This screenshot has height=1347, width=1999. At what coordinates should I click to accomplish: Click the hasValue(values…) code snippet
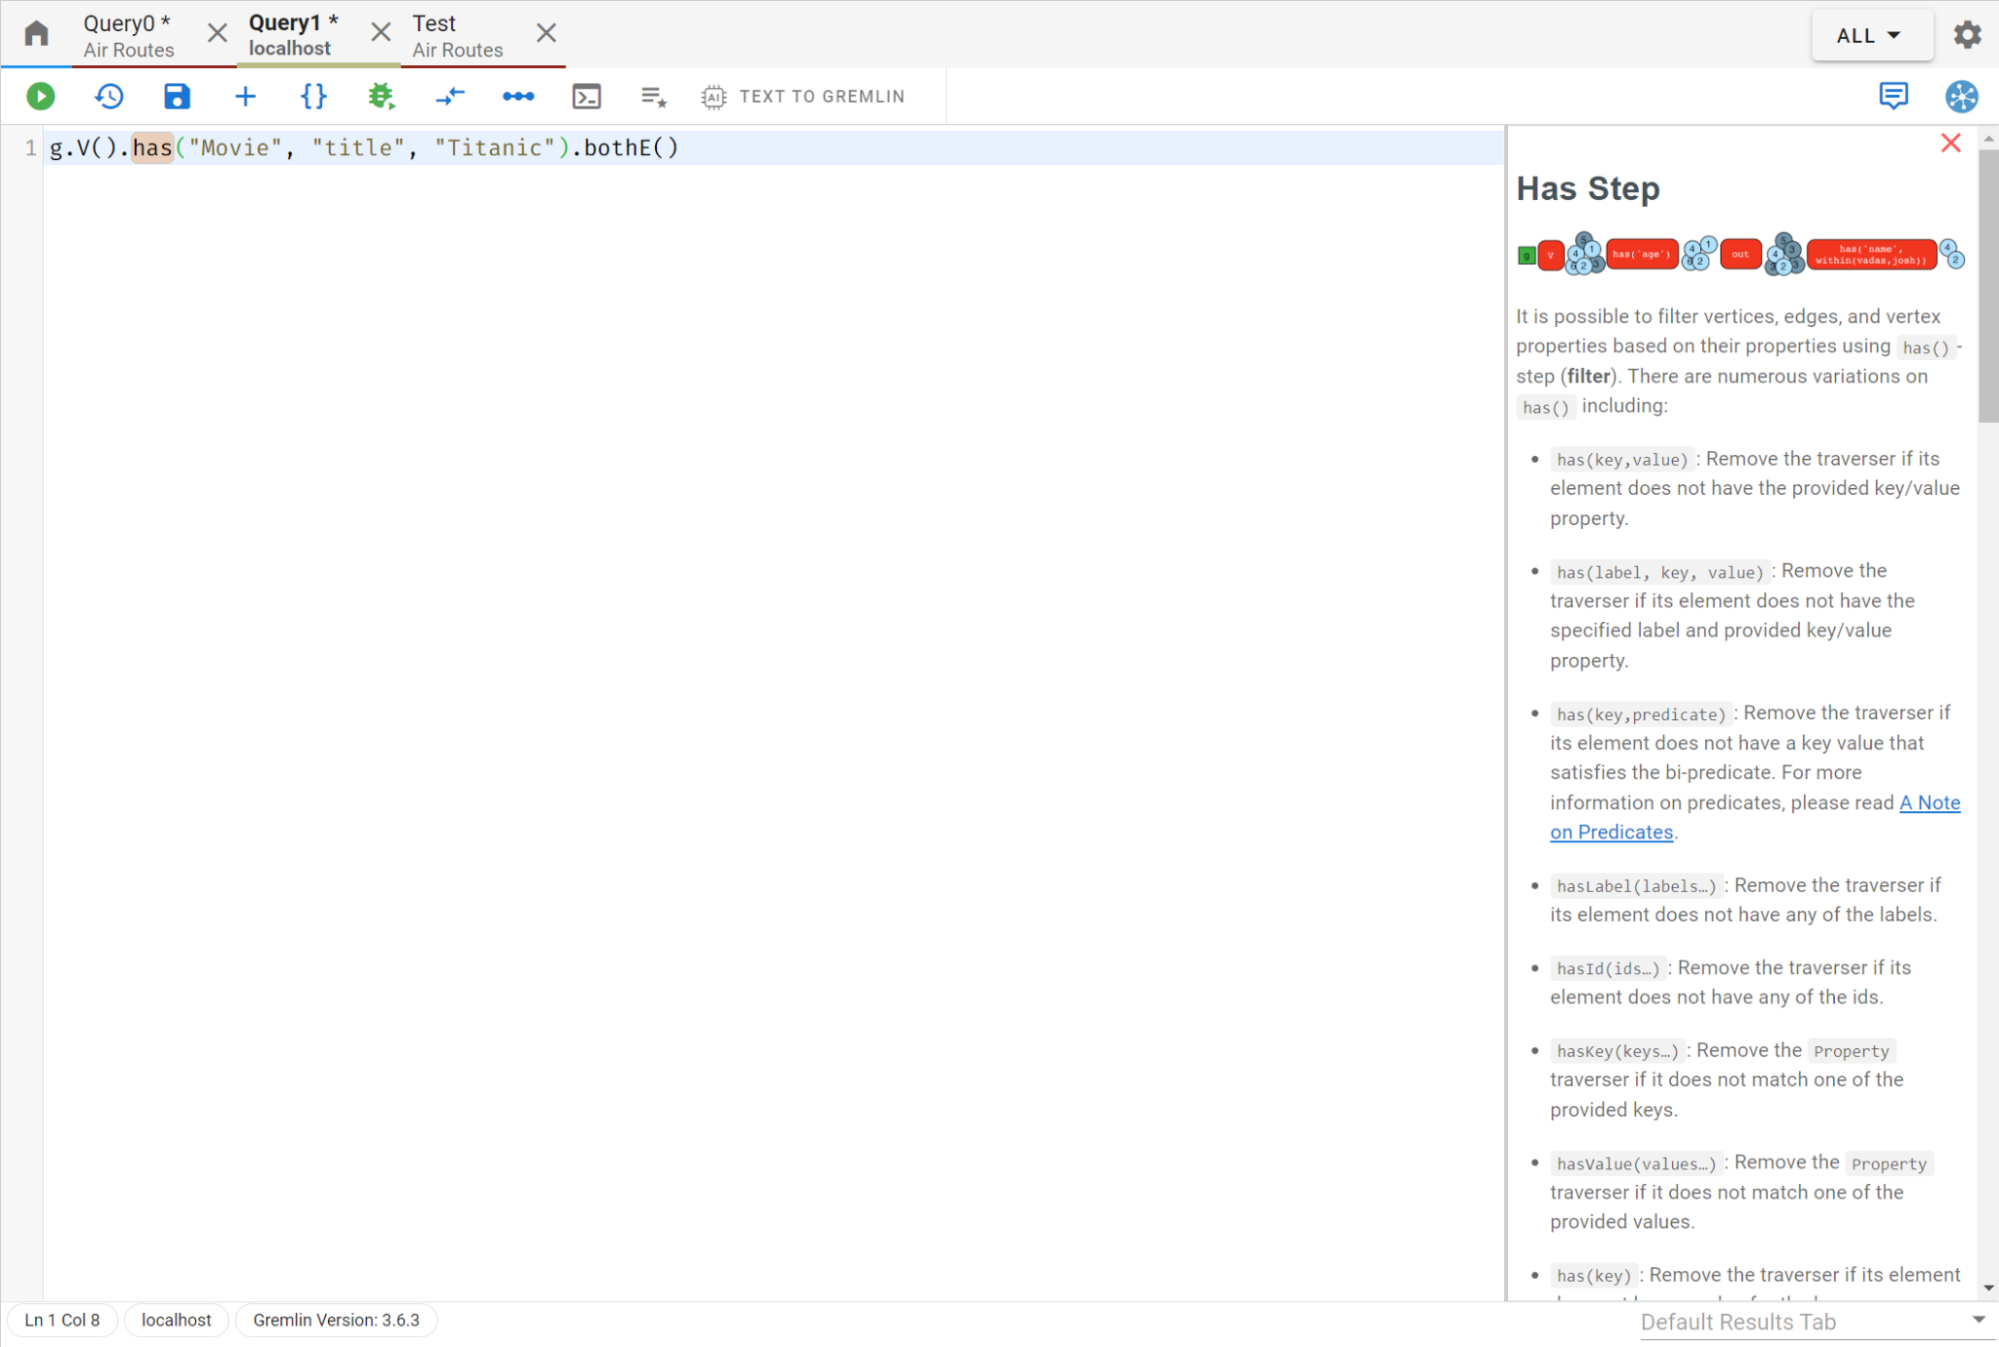(1636, 1164)
